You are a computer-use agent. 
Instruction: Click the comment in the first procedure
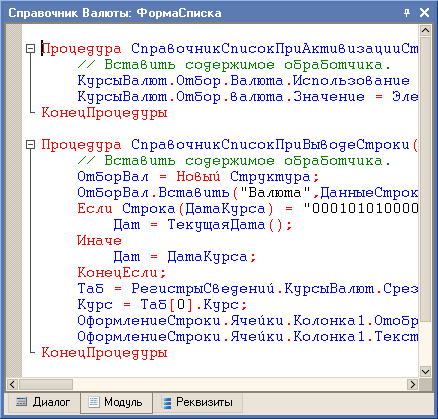tap(234, 65)
